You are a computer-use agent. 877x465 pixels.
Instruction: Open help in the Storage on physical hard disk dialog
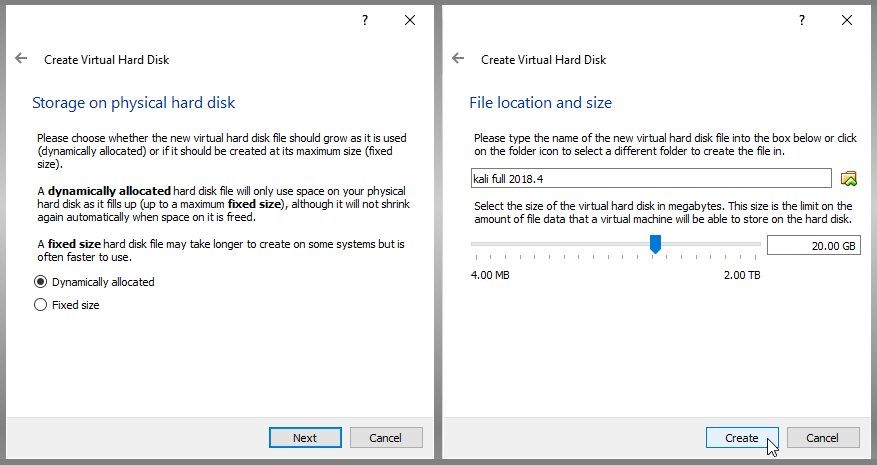(365, 20)
